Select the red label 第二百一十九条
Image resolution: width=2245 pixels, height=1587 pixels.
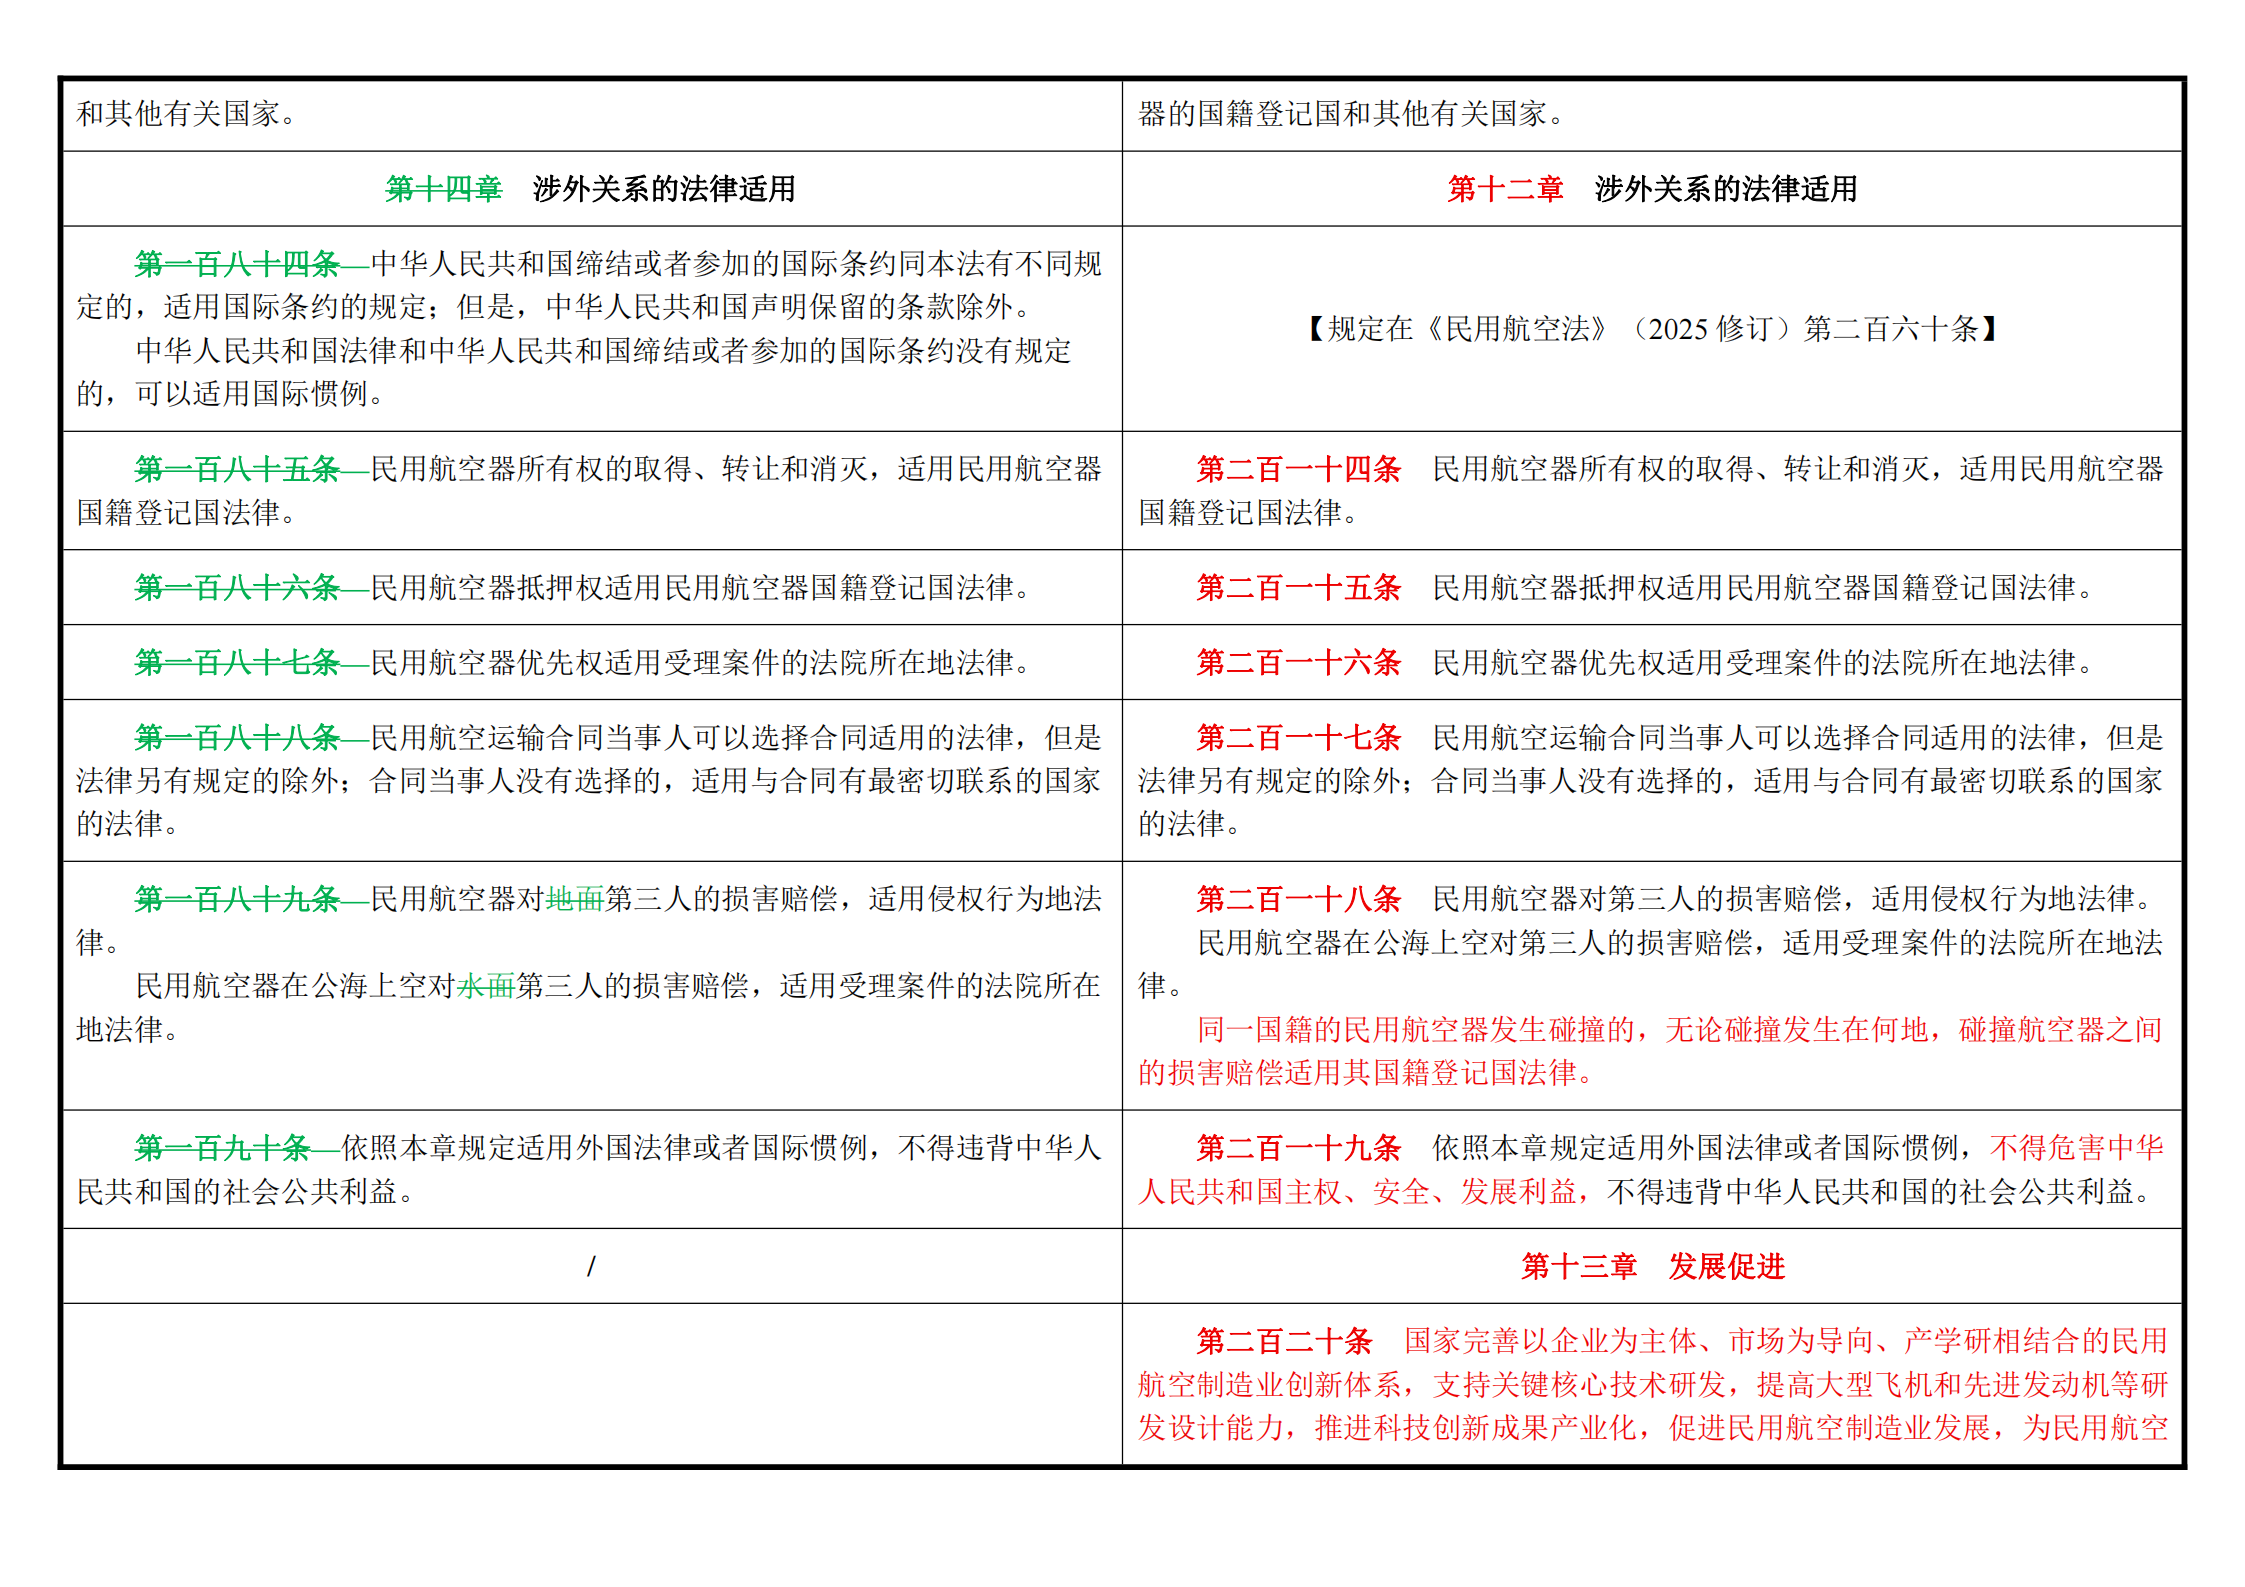(1299, 1148)
